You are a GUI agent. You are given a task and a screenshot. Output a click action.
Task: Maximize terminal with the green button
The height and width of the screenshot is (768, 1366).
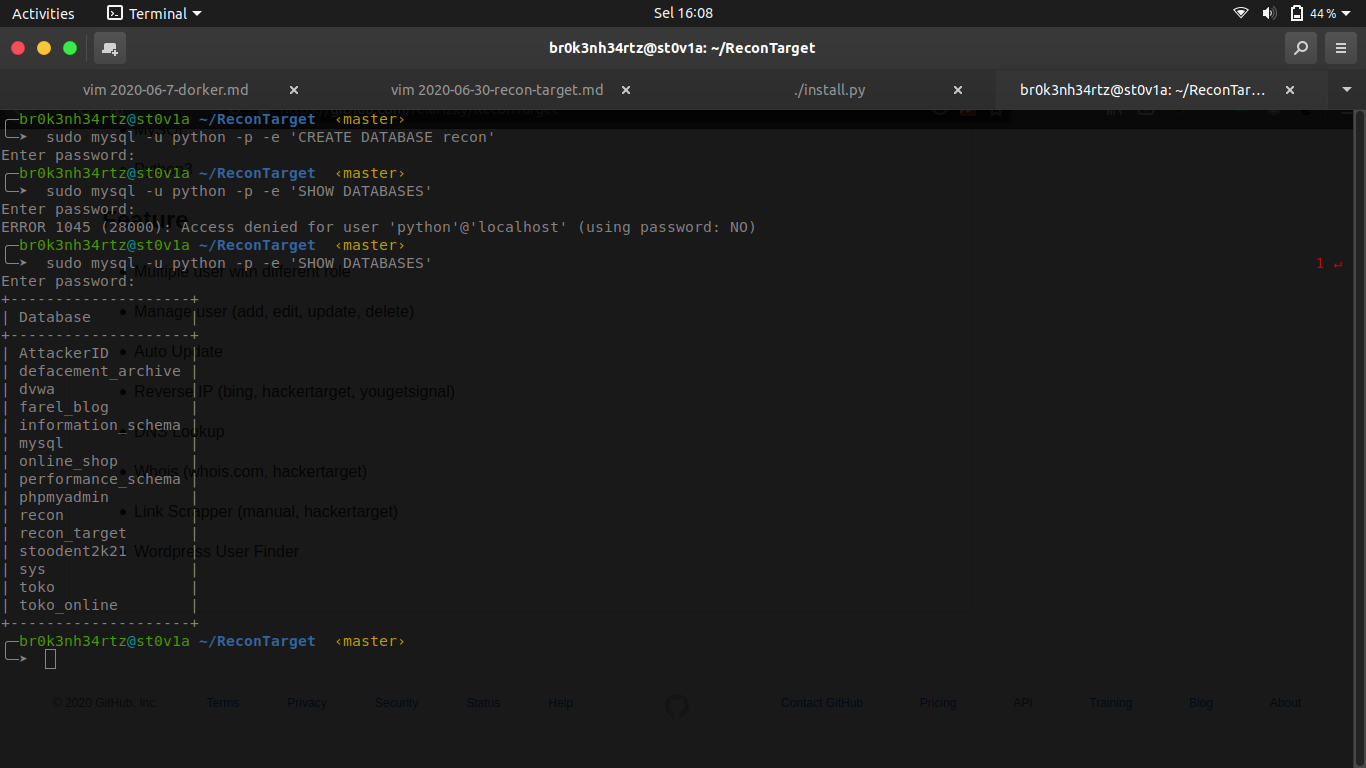(x=70, y=48)
